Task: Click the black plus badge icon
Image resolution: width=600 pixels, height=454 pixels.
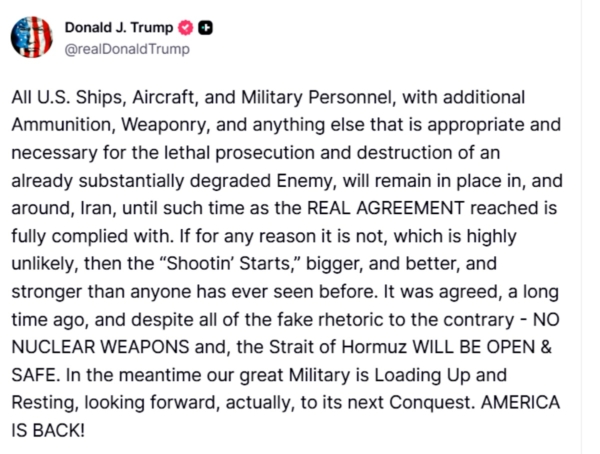Action: tap(205, 27)
